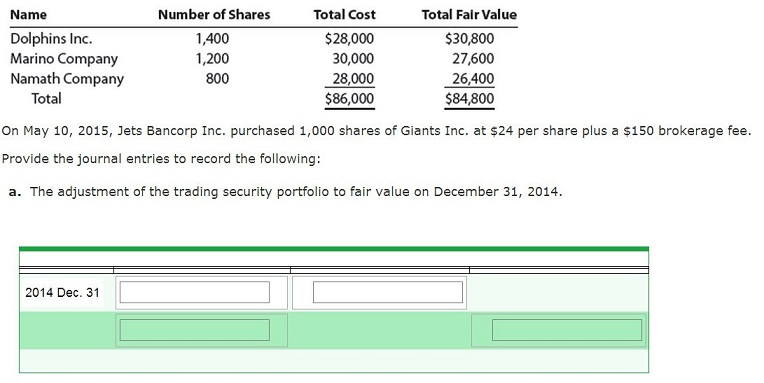Select the $30,800 fair value cell

click(x=470, y=38)
